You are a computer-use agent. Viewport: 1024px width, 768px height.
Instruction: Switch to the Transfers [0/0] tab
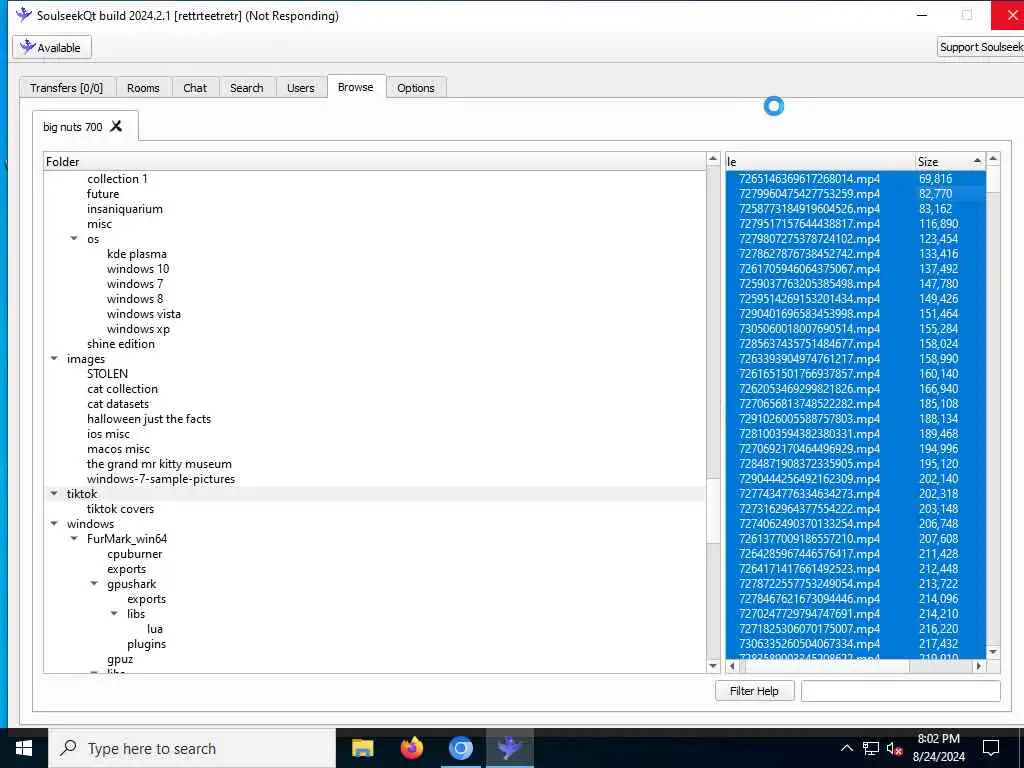(67, 88)
